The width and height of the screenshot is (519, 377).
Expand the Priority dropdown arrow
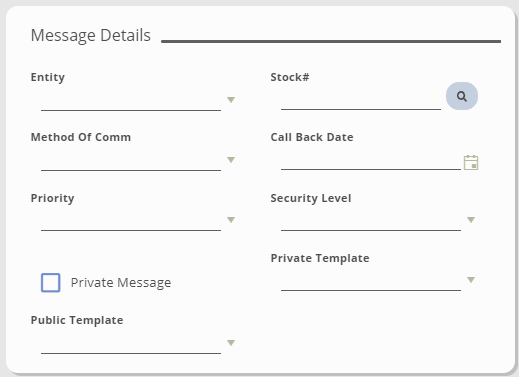click(231, 220)
